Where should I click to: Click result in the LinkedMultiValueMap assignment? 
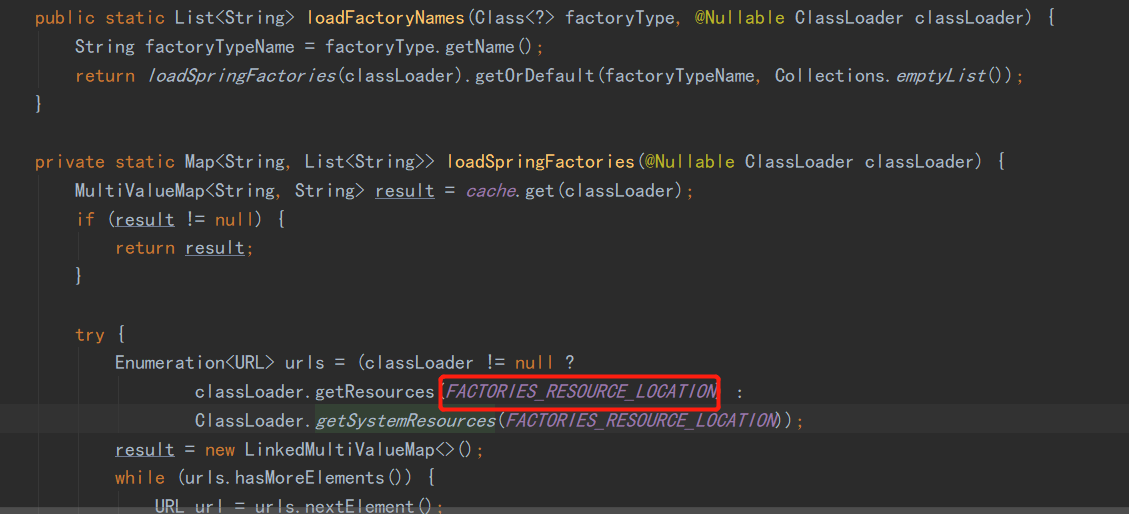[145, 450]
